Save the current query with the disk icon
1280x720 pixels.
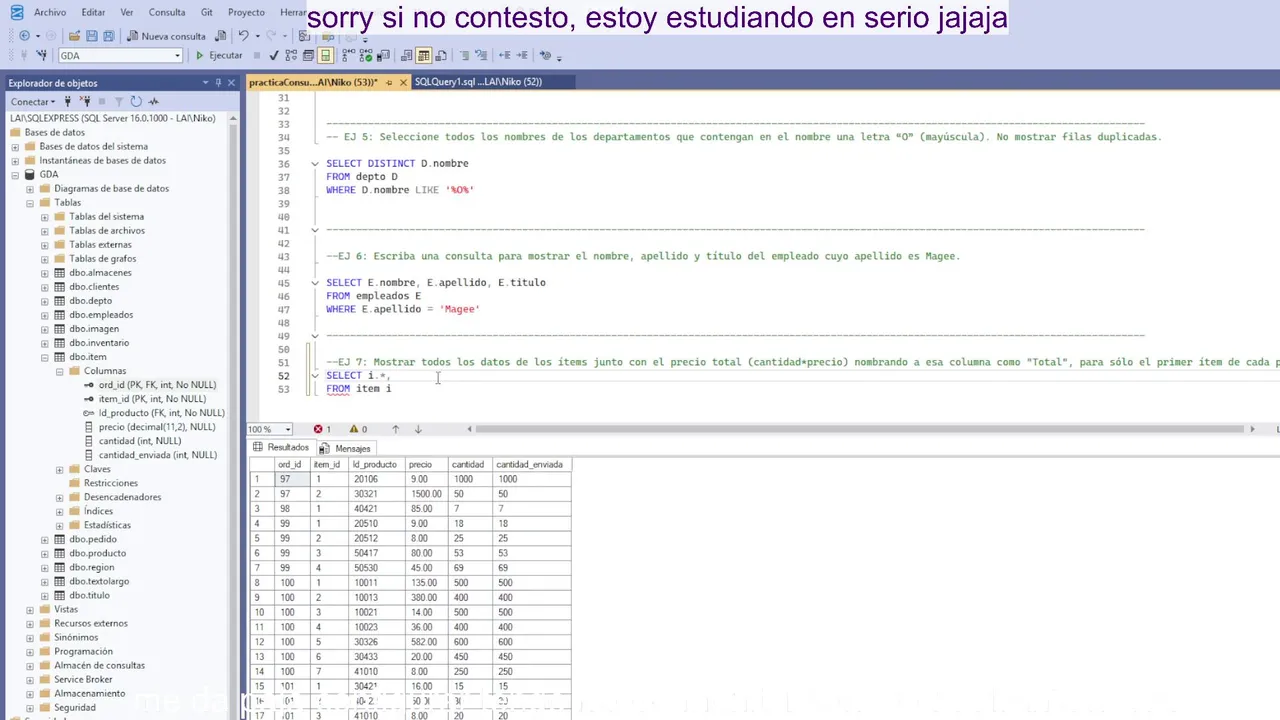(x=91, y=36)
